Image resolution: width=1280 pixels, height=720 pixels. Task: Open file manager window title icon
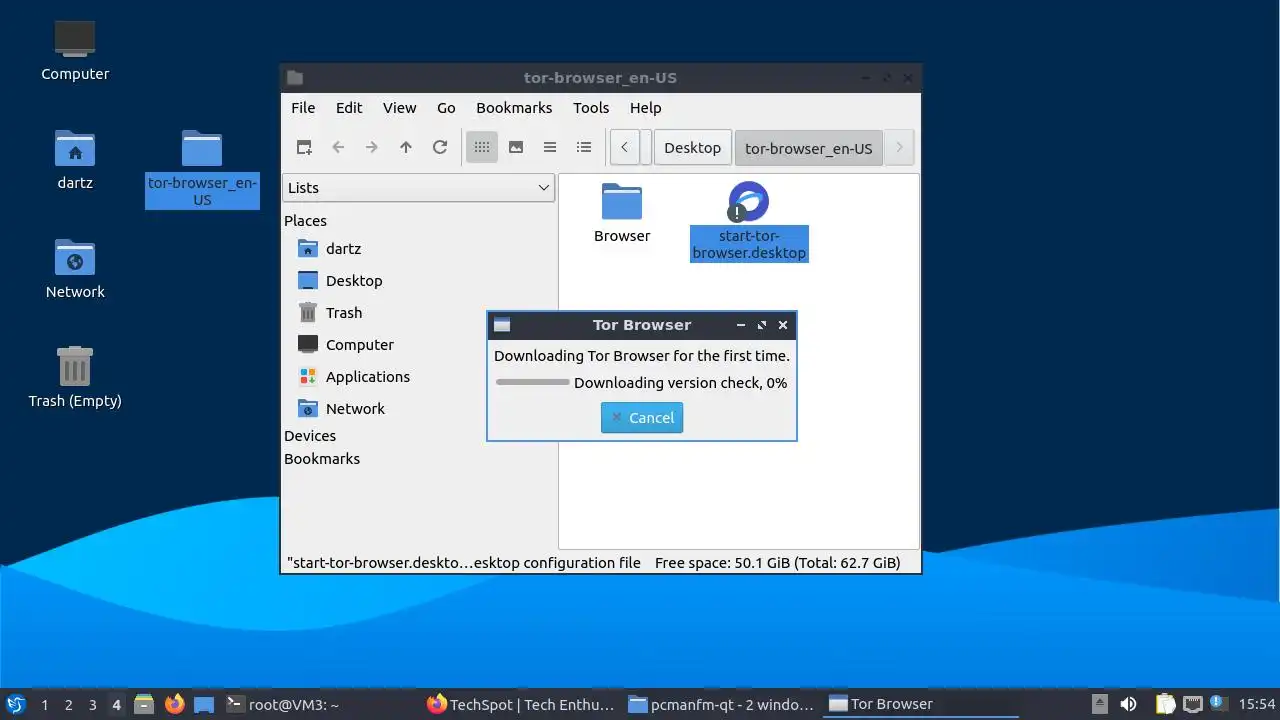295,78
